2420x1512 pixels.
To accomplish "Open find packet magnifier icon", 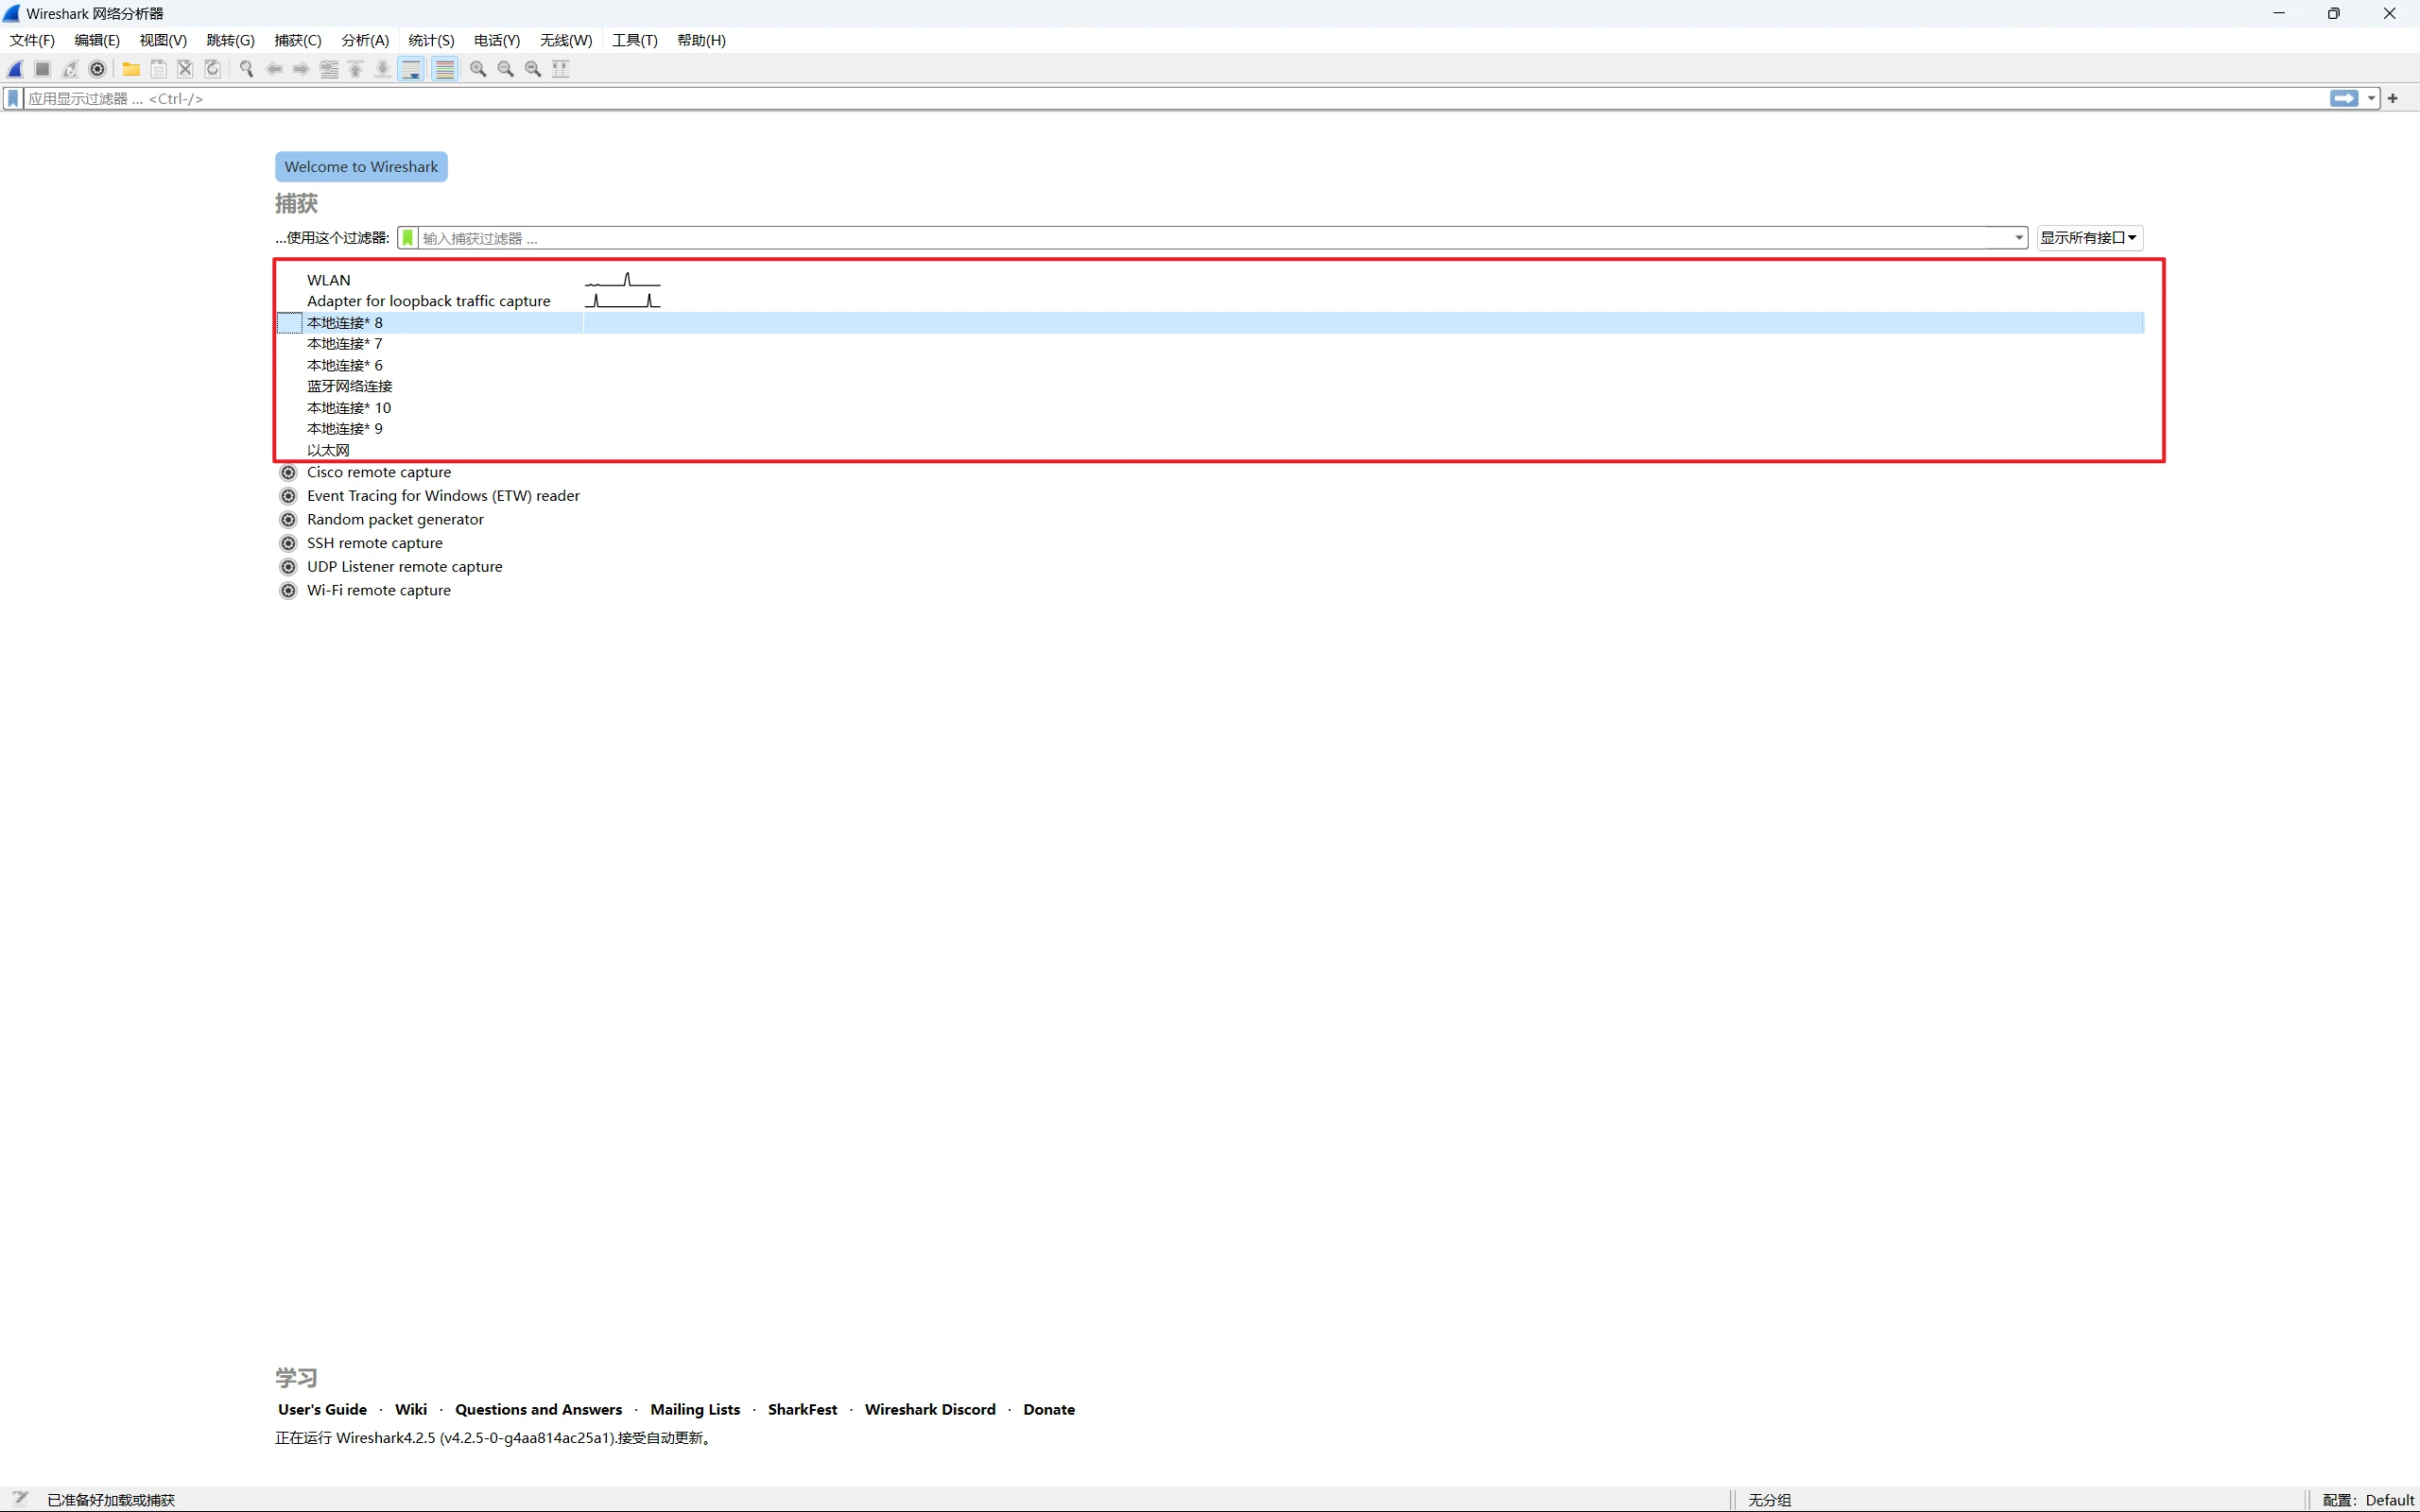I will [246, 69].
